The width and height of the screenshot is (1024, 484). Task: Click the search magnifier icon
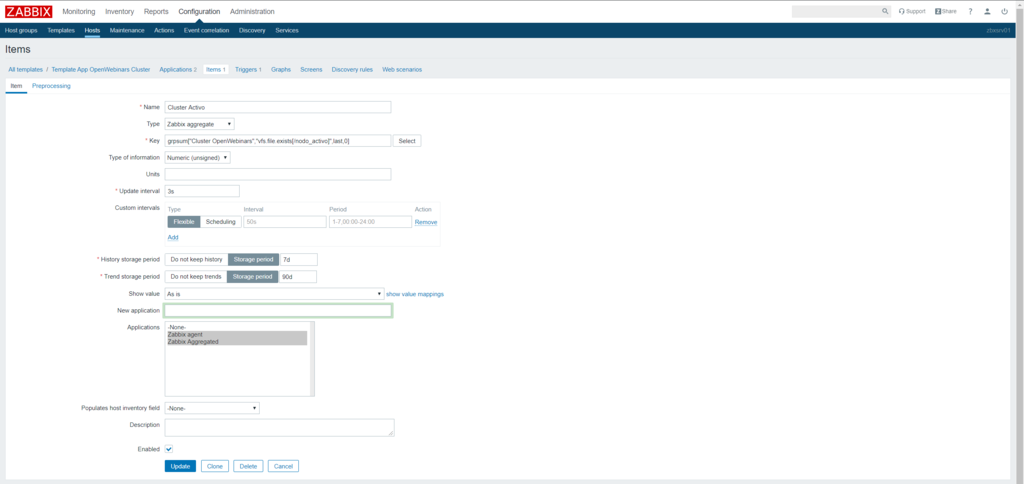tap(885, 11)
